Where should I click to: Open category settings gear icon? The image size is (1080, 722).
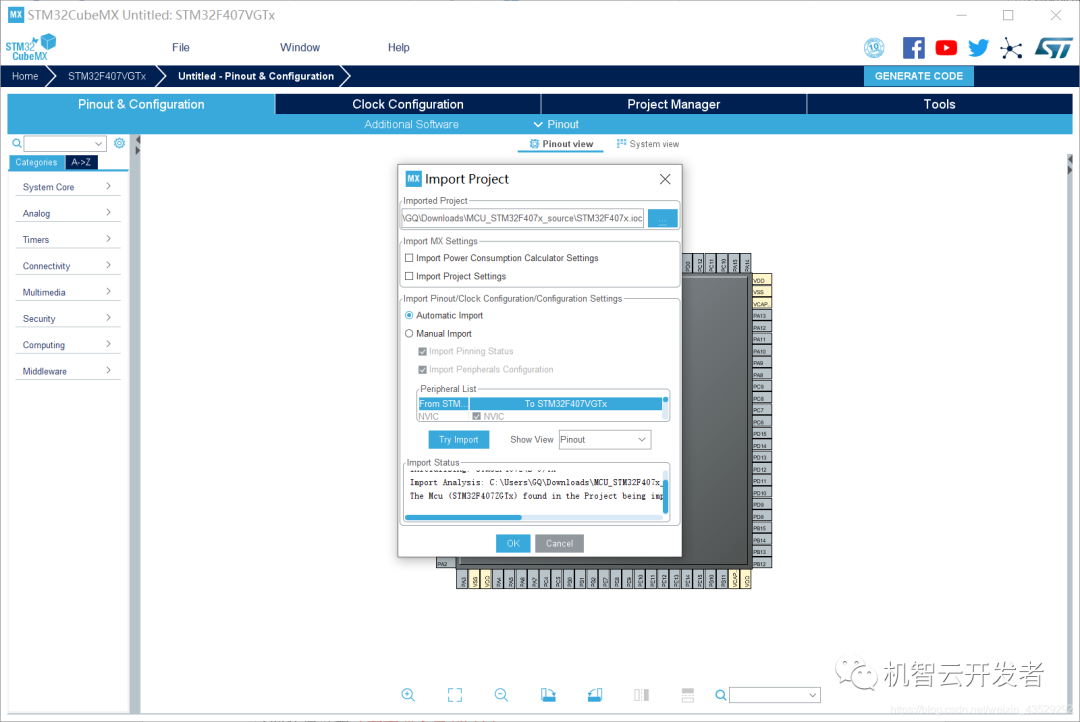pos(119,143)
